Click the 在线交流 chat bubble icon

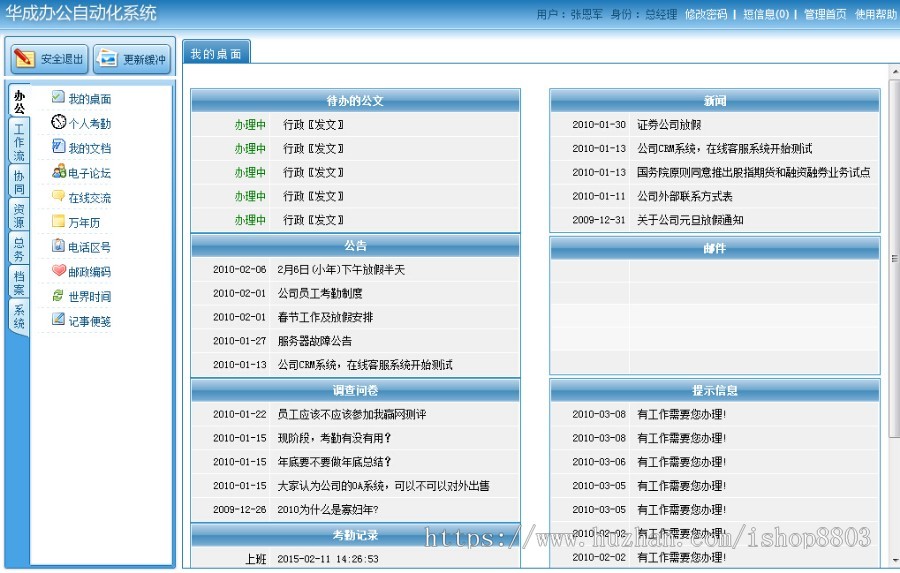(x=58, y=196)
